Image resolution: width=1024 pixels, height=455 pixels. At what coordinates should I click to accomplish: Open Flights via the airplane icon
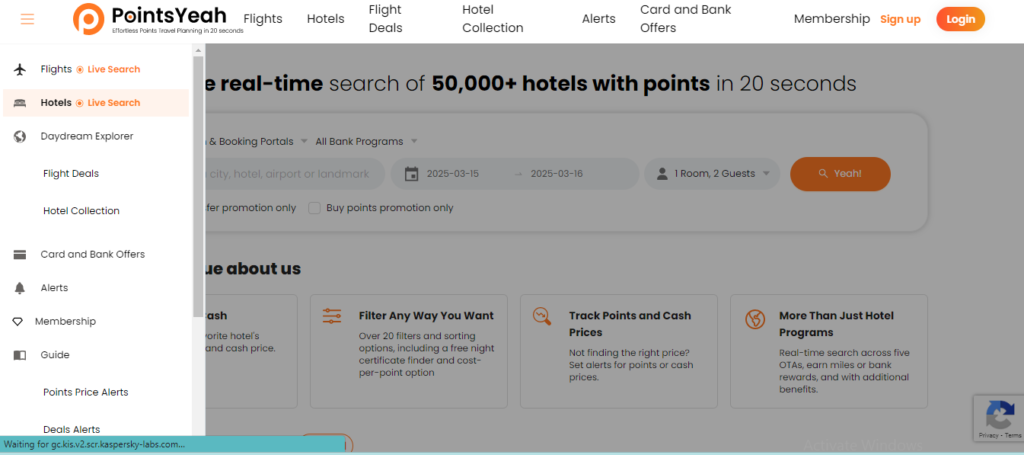point(20,69)
